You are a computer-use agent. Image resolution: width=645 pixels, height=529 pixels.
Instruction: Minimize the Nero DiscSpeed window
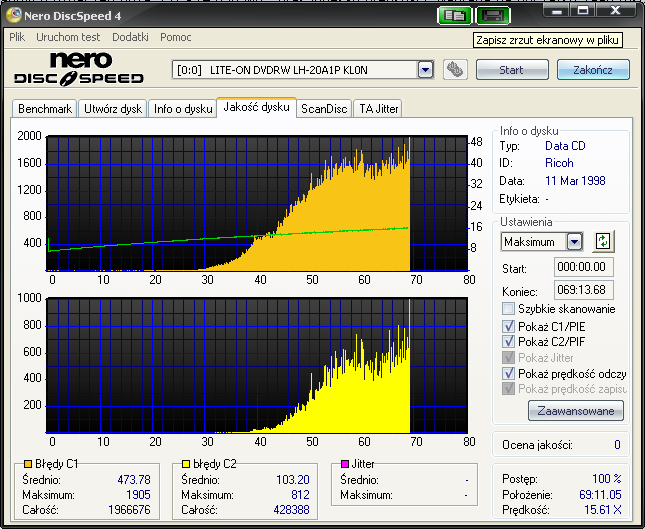[x=557, y=10]
